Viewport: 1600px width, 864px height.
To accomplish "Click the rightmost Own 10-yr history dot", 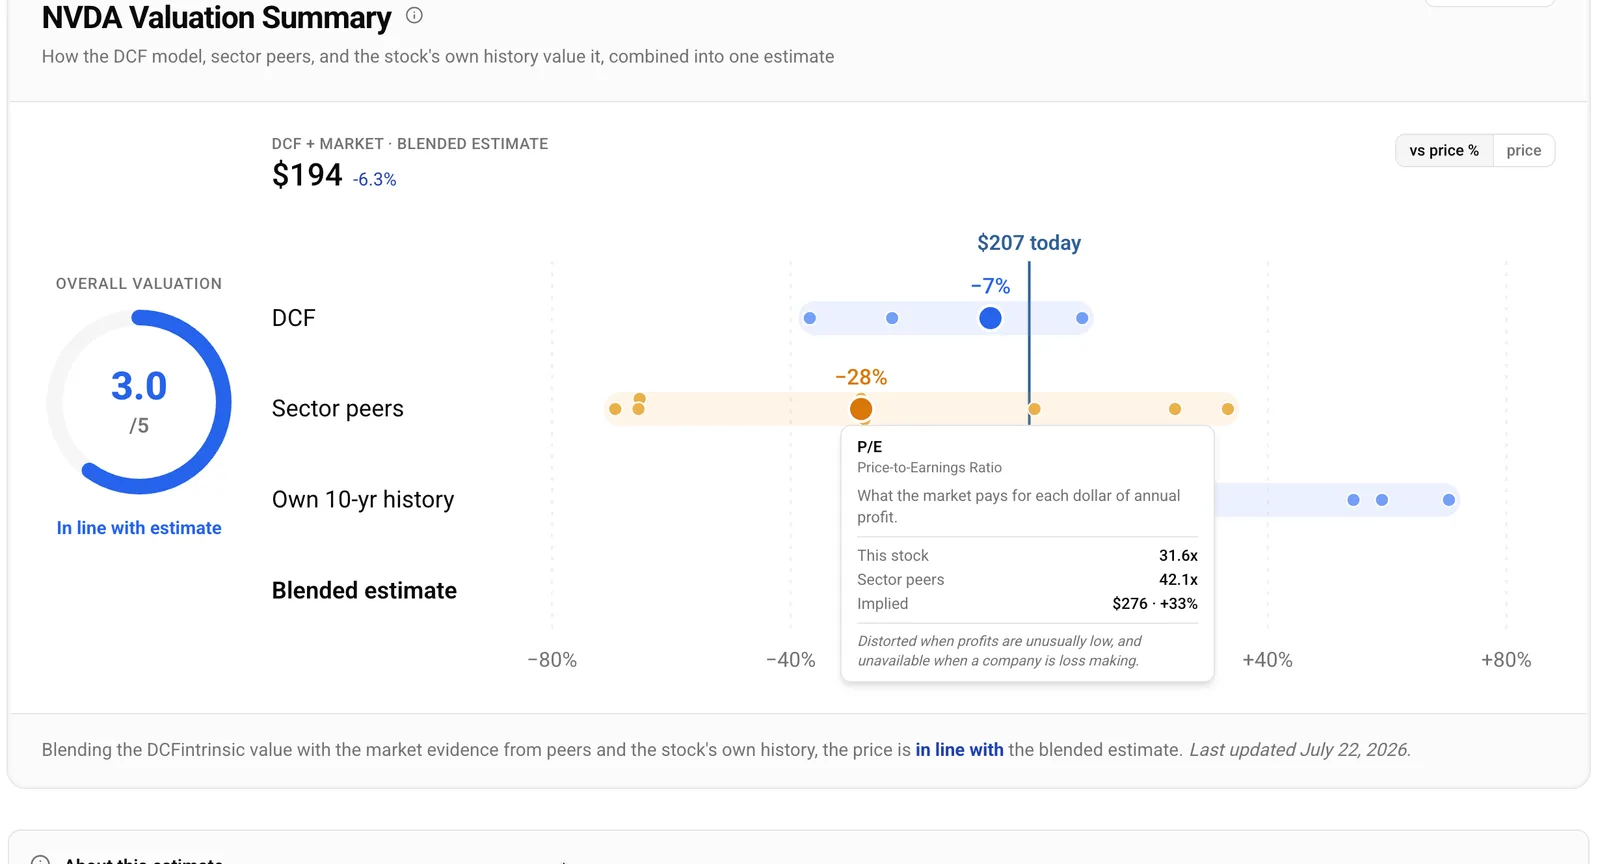I will [x=1449, y=500].
